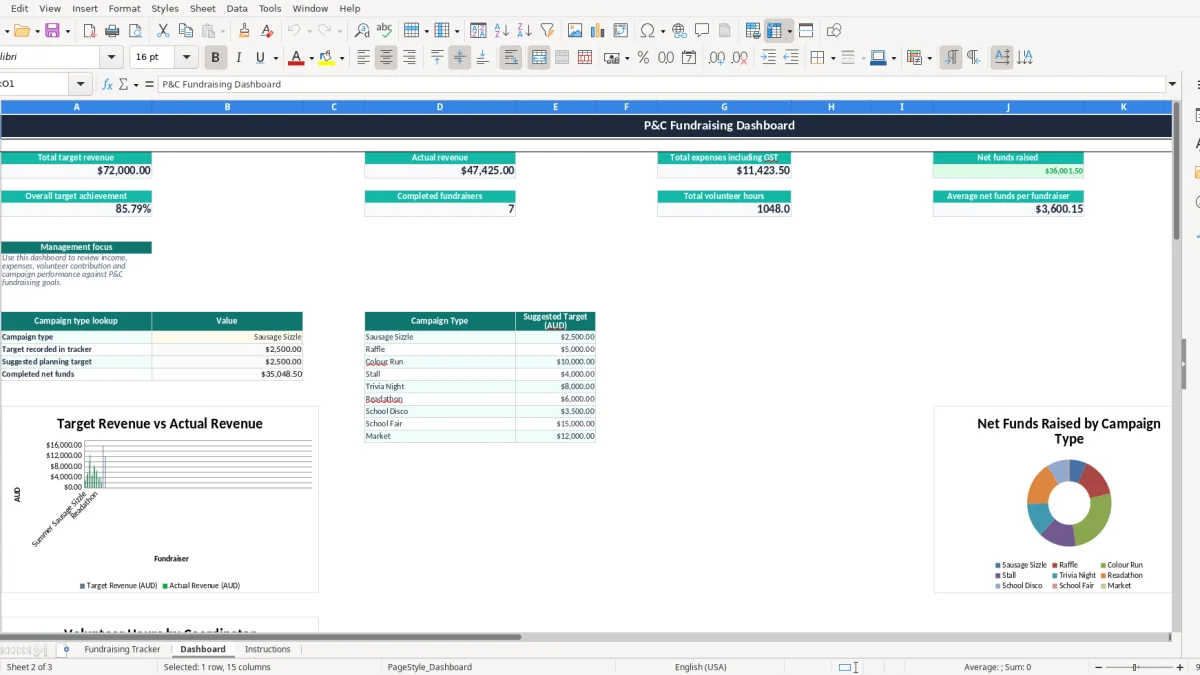Open the font size dropdown

point(187,58)
